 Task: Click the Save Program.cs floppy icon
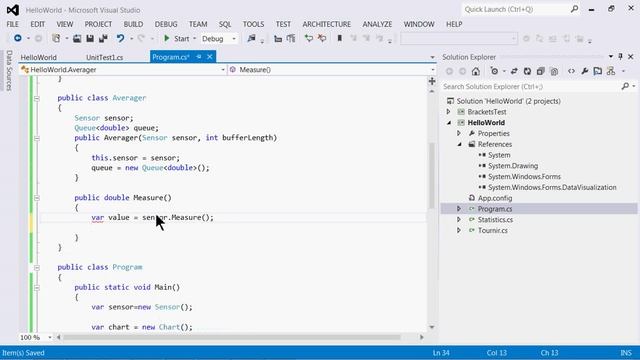(90, 38)
